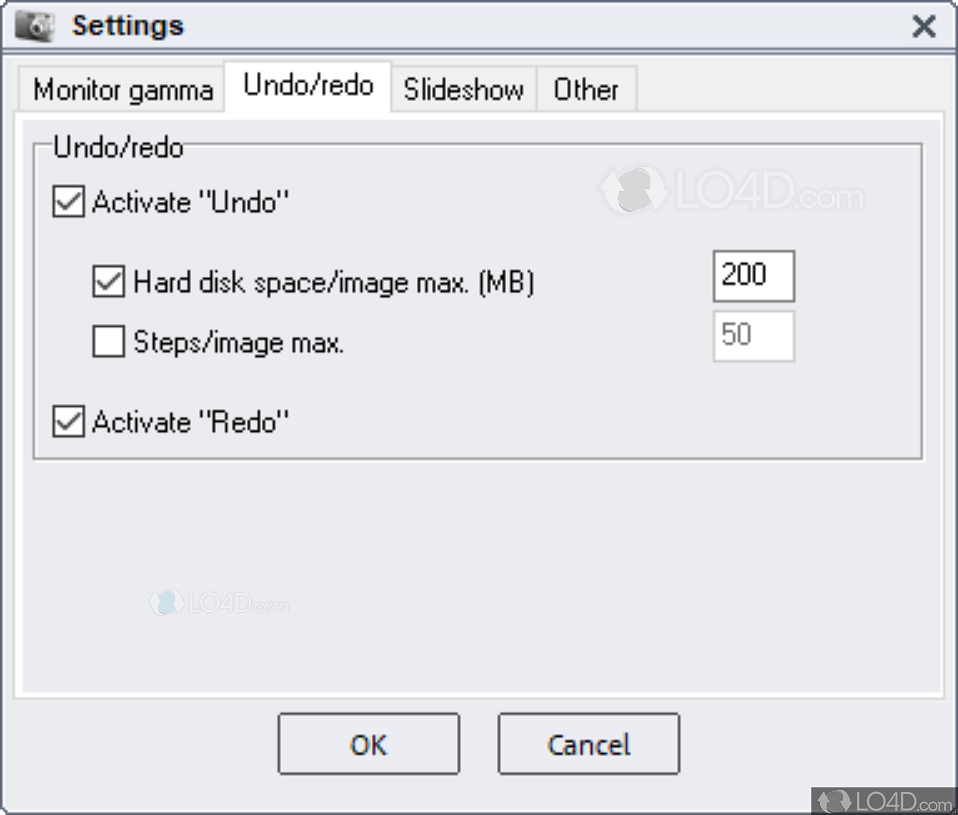Click Cancel to discard changes
This screenshot has height=815, width=958.
coord(588,744)
